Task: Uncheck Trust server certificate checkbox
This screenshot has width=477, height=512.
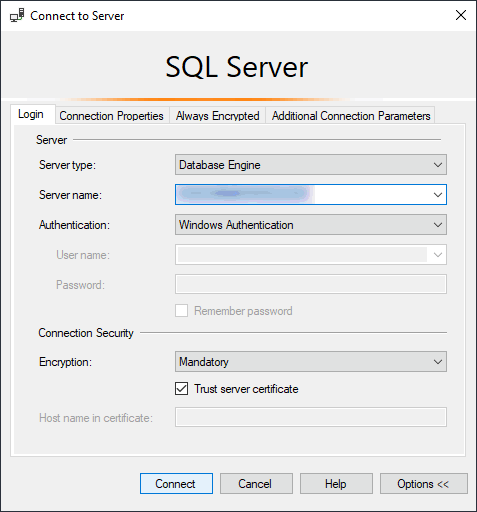Action: tap(181, 389)
